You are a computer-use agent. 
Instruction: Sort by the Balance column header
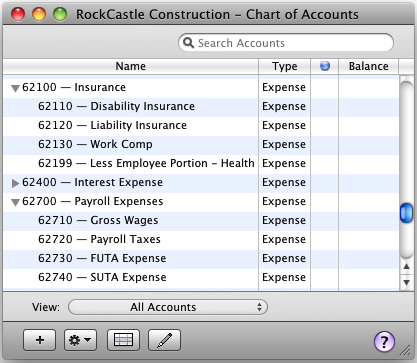[x=368, y=66]
